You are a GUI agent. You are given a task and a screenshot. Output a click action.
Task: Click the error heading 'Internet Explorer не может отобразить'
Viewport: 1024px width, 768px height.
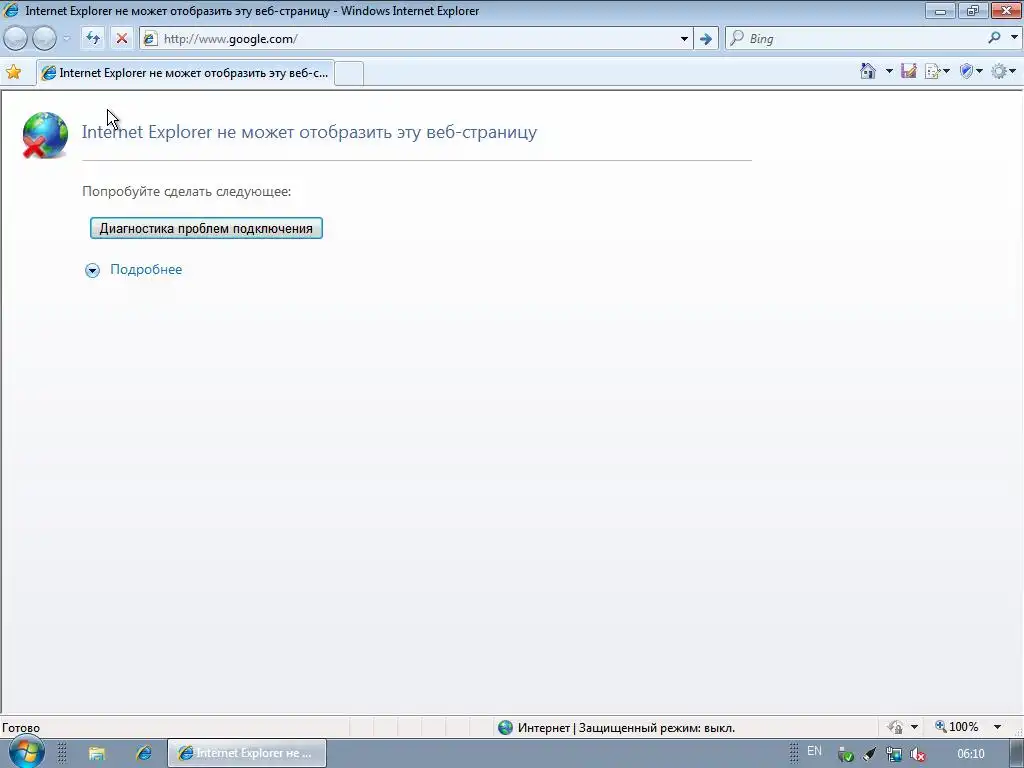(310, 132)
